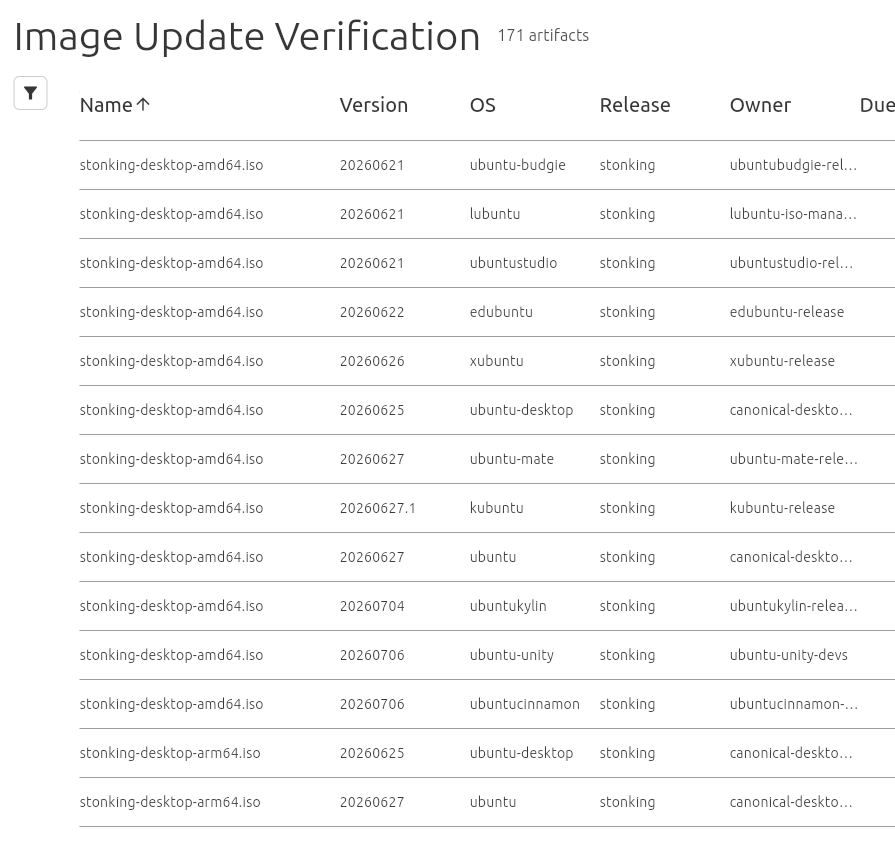Toggle sort direction via Name arrow icon
Viewport: 895px width, 844px height.
[x=143, y=104]
